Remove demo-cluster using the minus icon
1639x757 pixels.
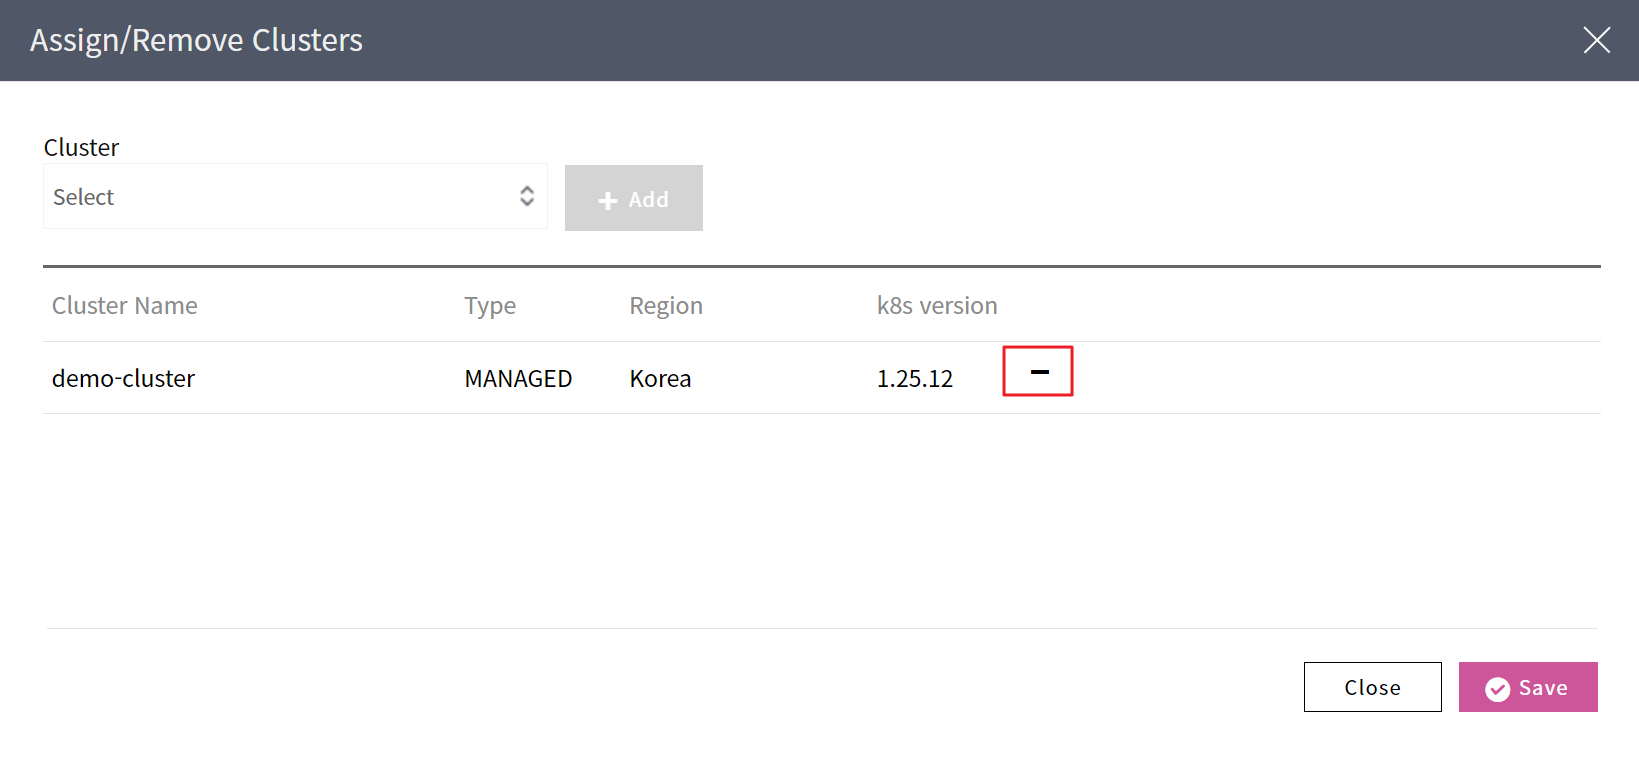(1039, 372)
